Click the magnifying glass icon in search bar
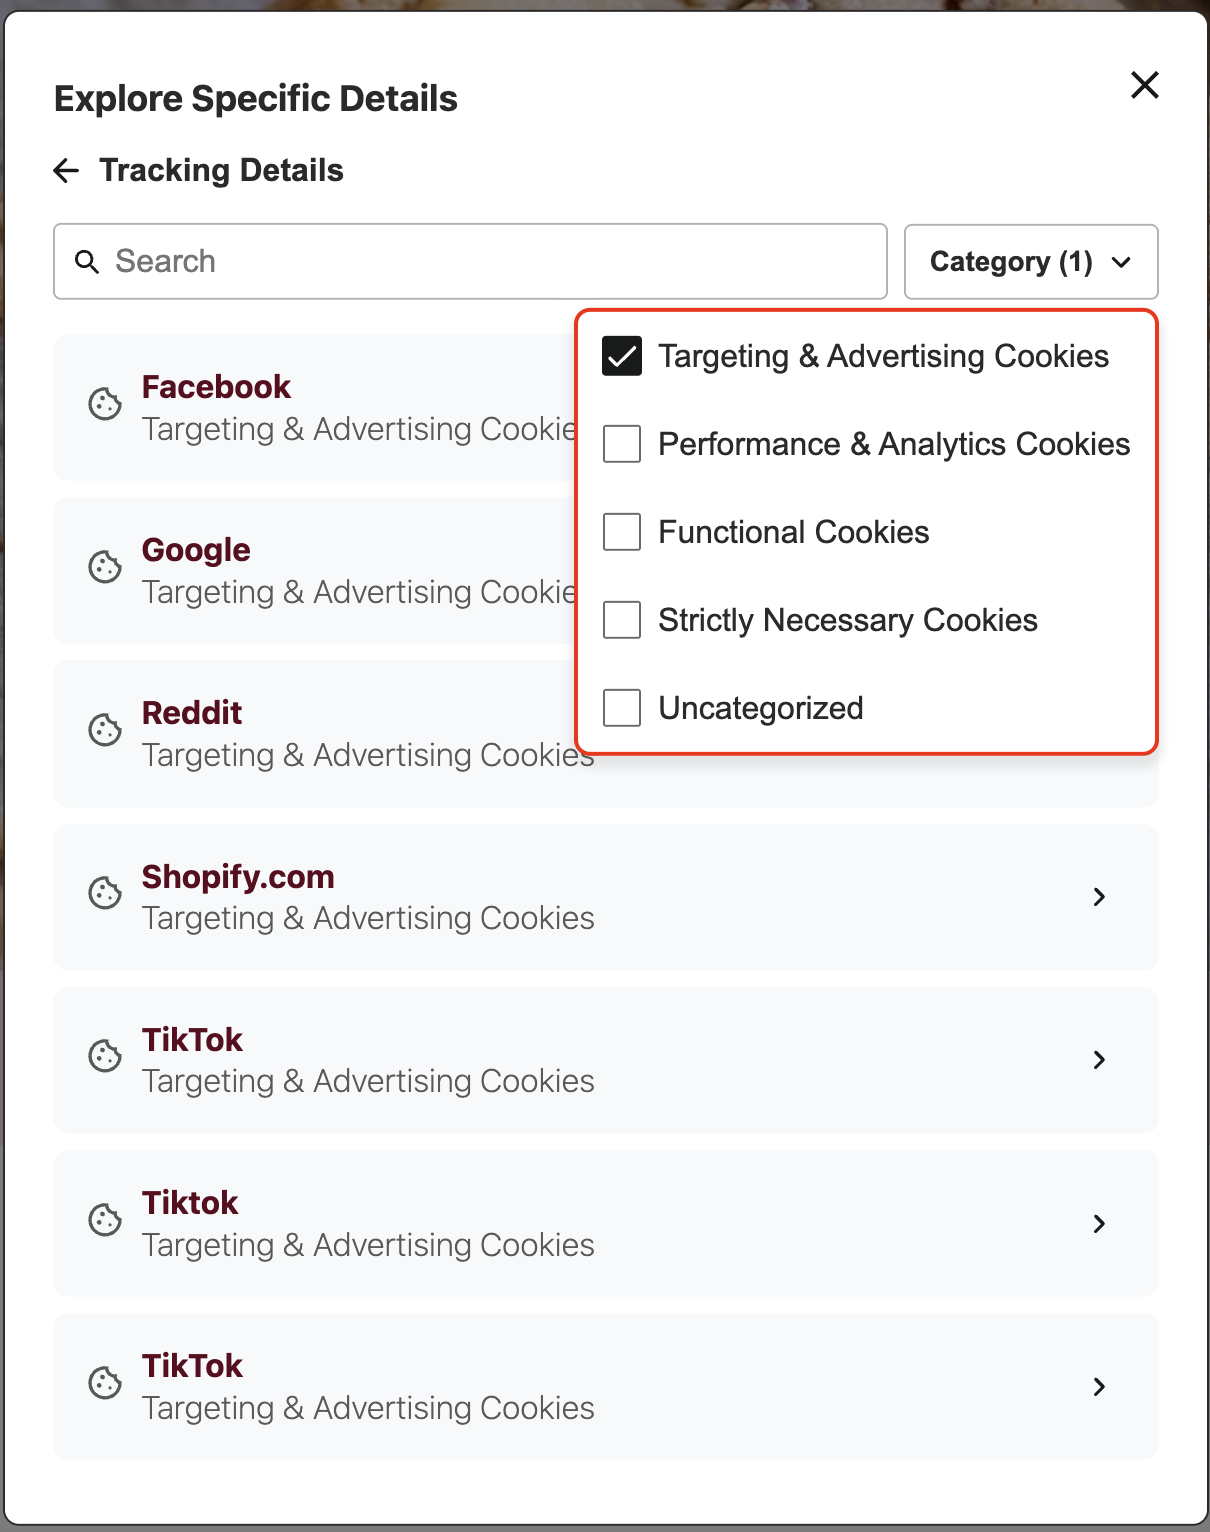 tap(87, 261)
